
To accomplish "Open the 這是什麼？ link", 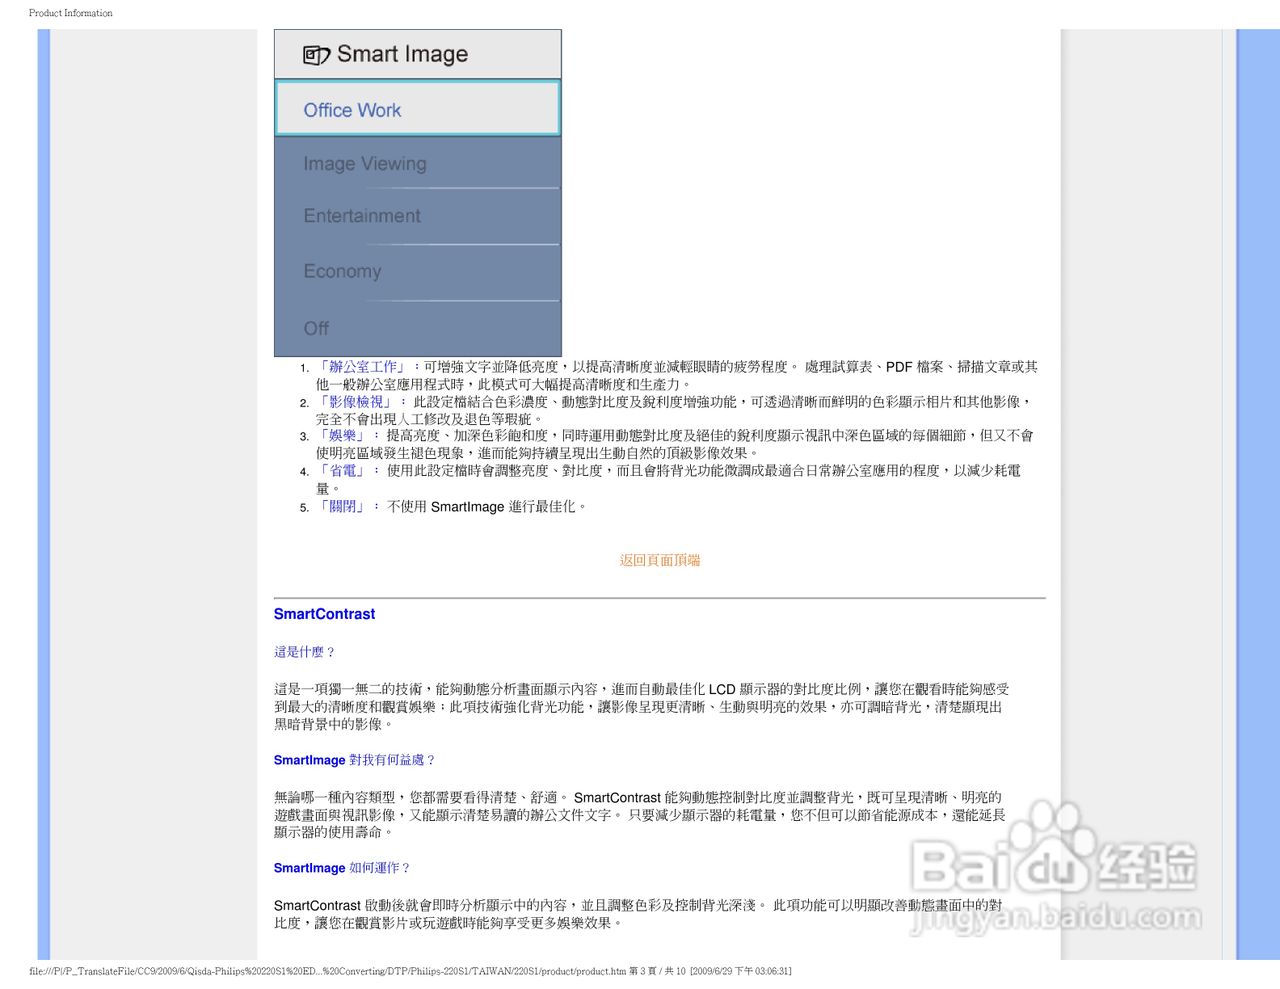I will [x=302, y=651].
